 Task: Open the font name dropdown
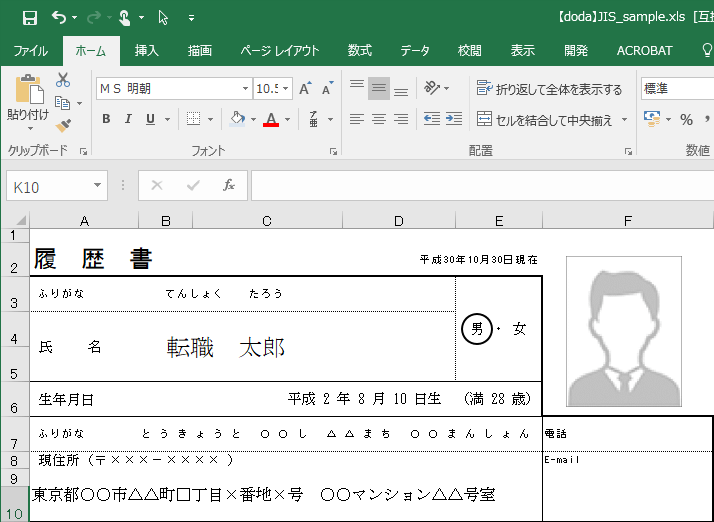[x=245, y=88]
